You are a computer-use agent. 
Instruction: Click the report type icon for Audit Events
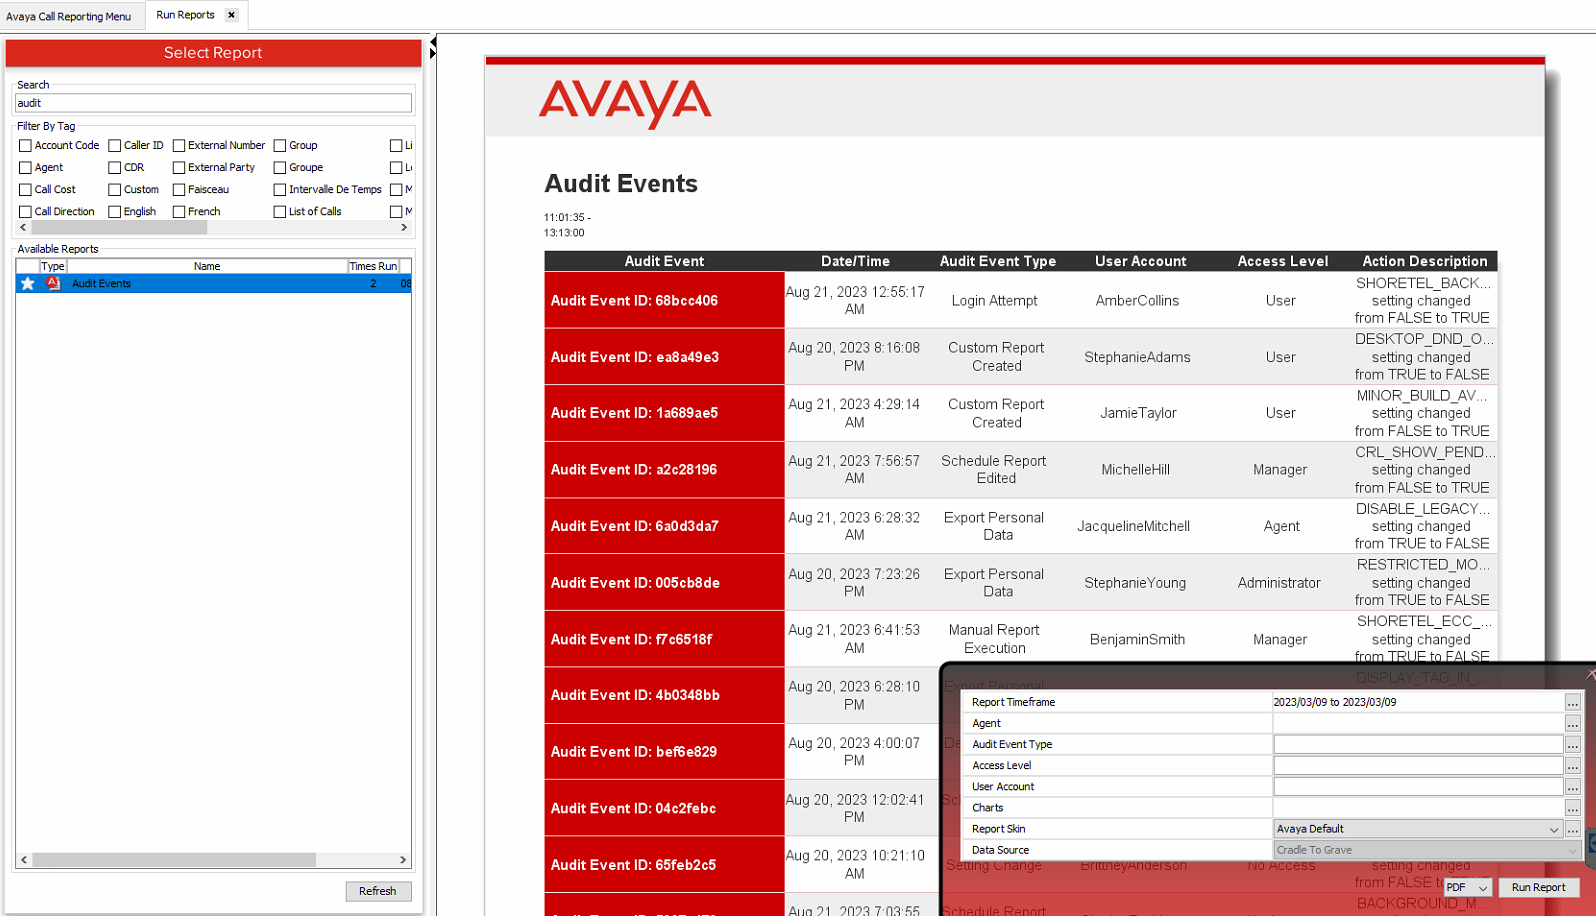point(53,284)
